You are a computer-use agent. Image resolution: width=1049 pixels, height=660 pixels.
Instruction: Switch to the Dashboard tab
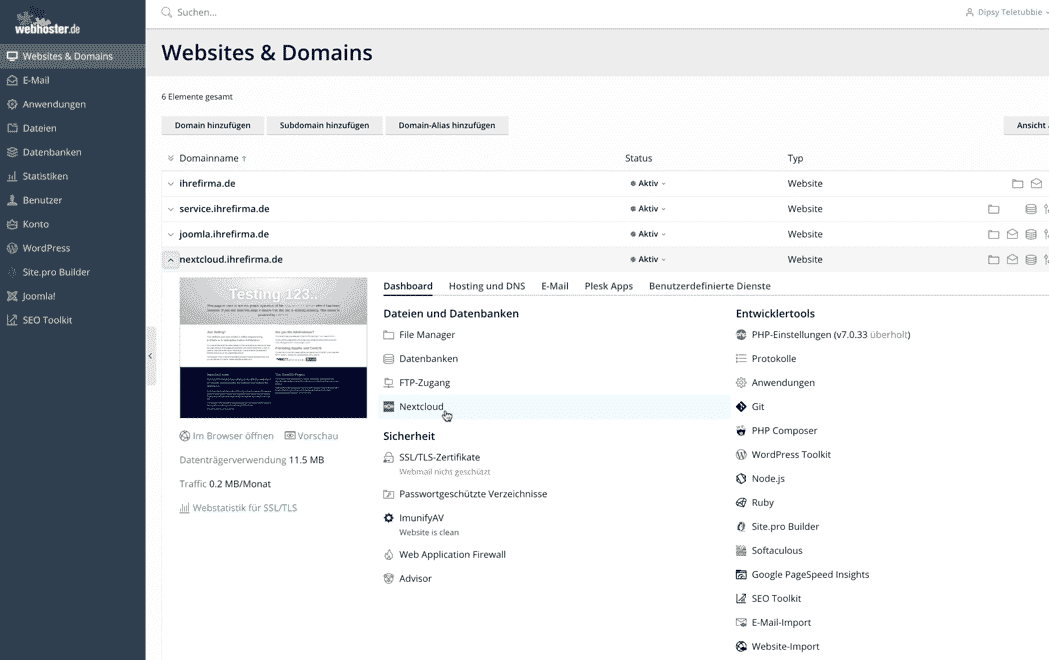click(x=408, y=286)
